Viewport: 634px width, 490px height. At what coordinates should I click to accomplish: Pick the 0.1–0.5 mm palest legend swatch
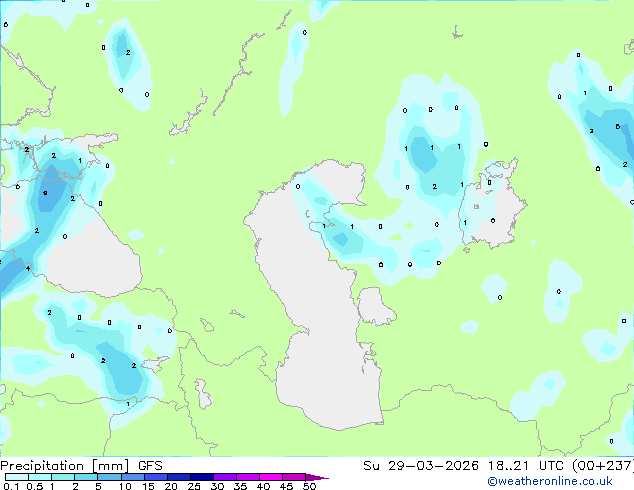[17, 477]
